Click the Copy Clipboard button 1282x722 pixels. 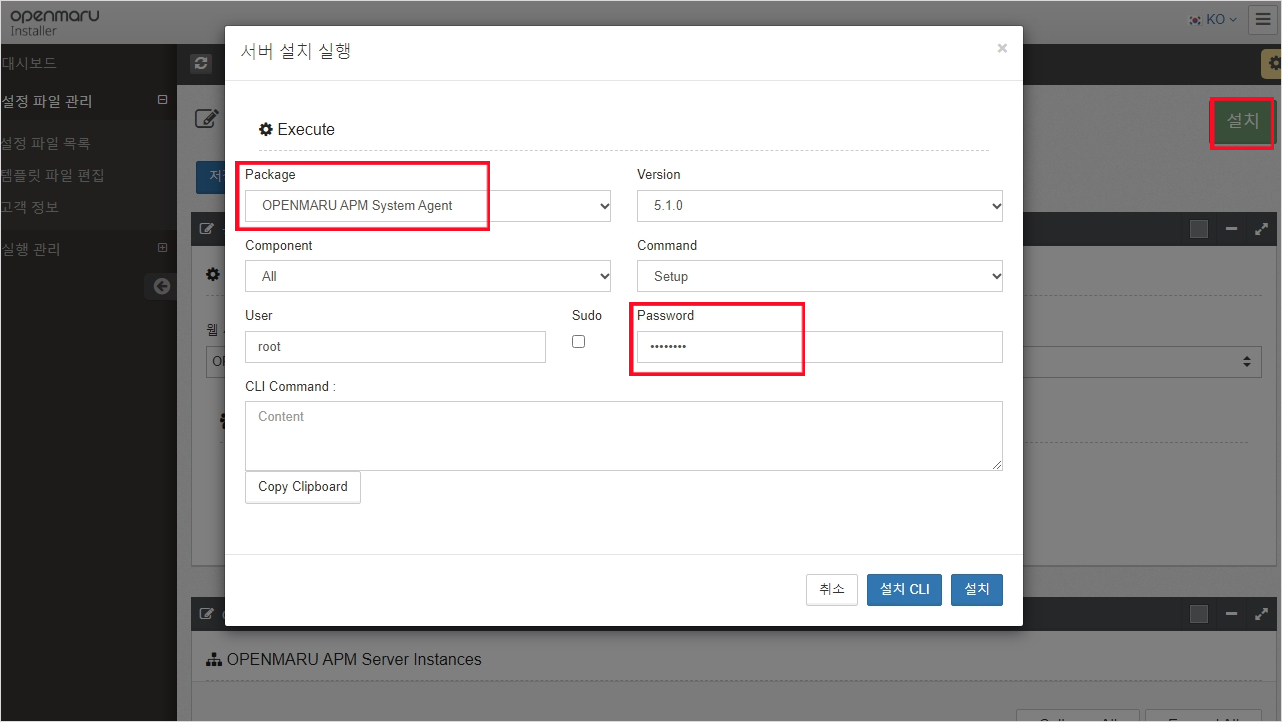click(302, 487)
